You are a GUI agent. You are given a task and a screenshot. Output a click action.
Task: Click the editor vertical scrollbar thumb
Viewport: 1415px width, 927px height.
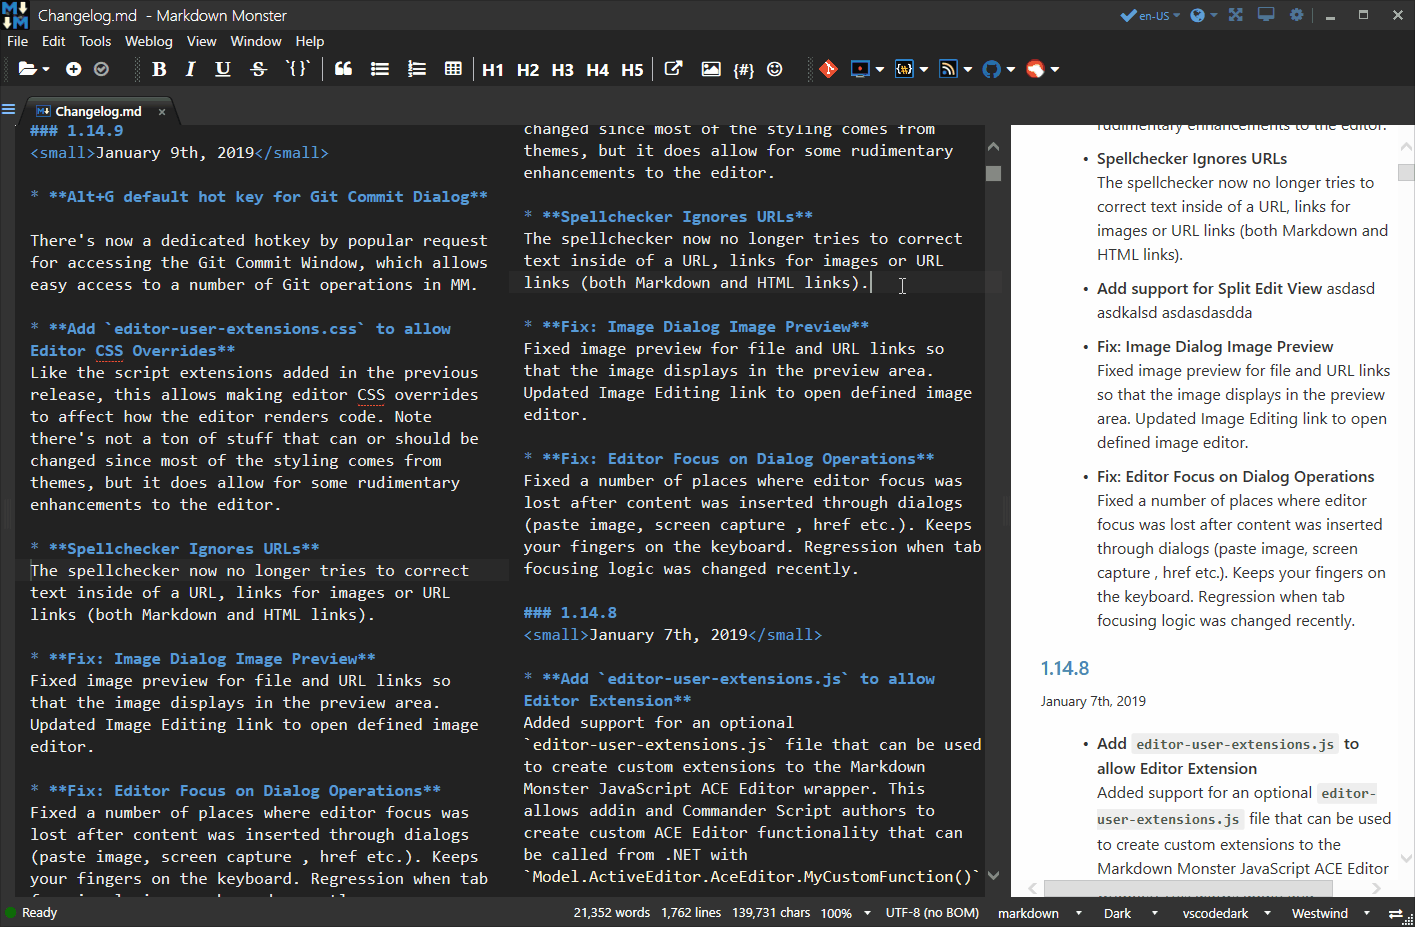click(993, 173)
